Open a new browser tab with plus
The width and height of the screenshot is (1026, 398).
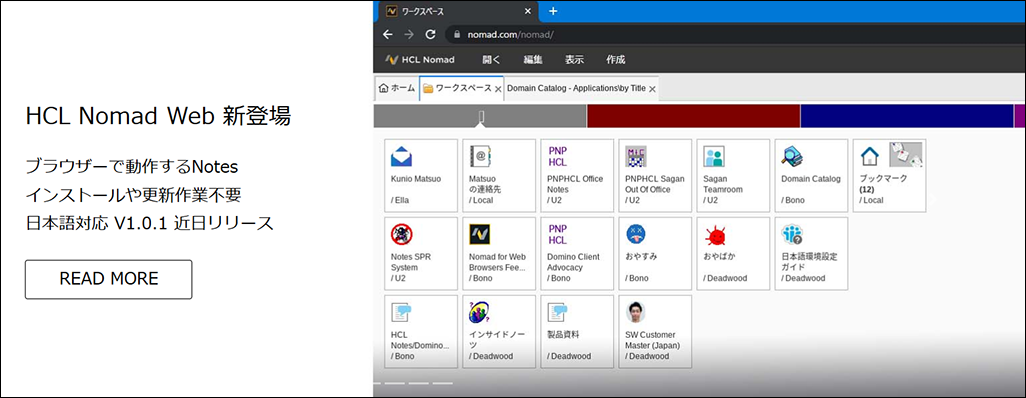click(x=552, y=11)
